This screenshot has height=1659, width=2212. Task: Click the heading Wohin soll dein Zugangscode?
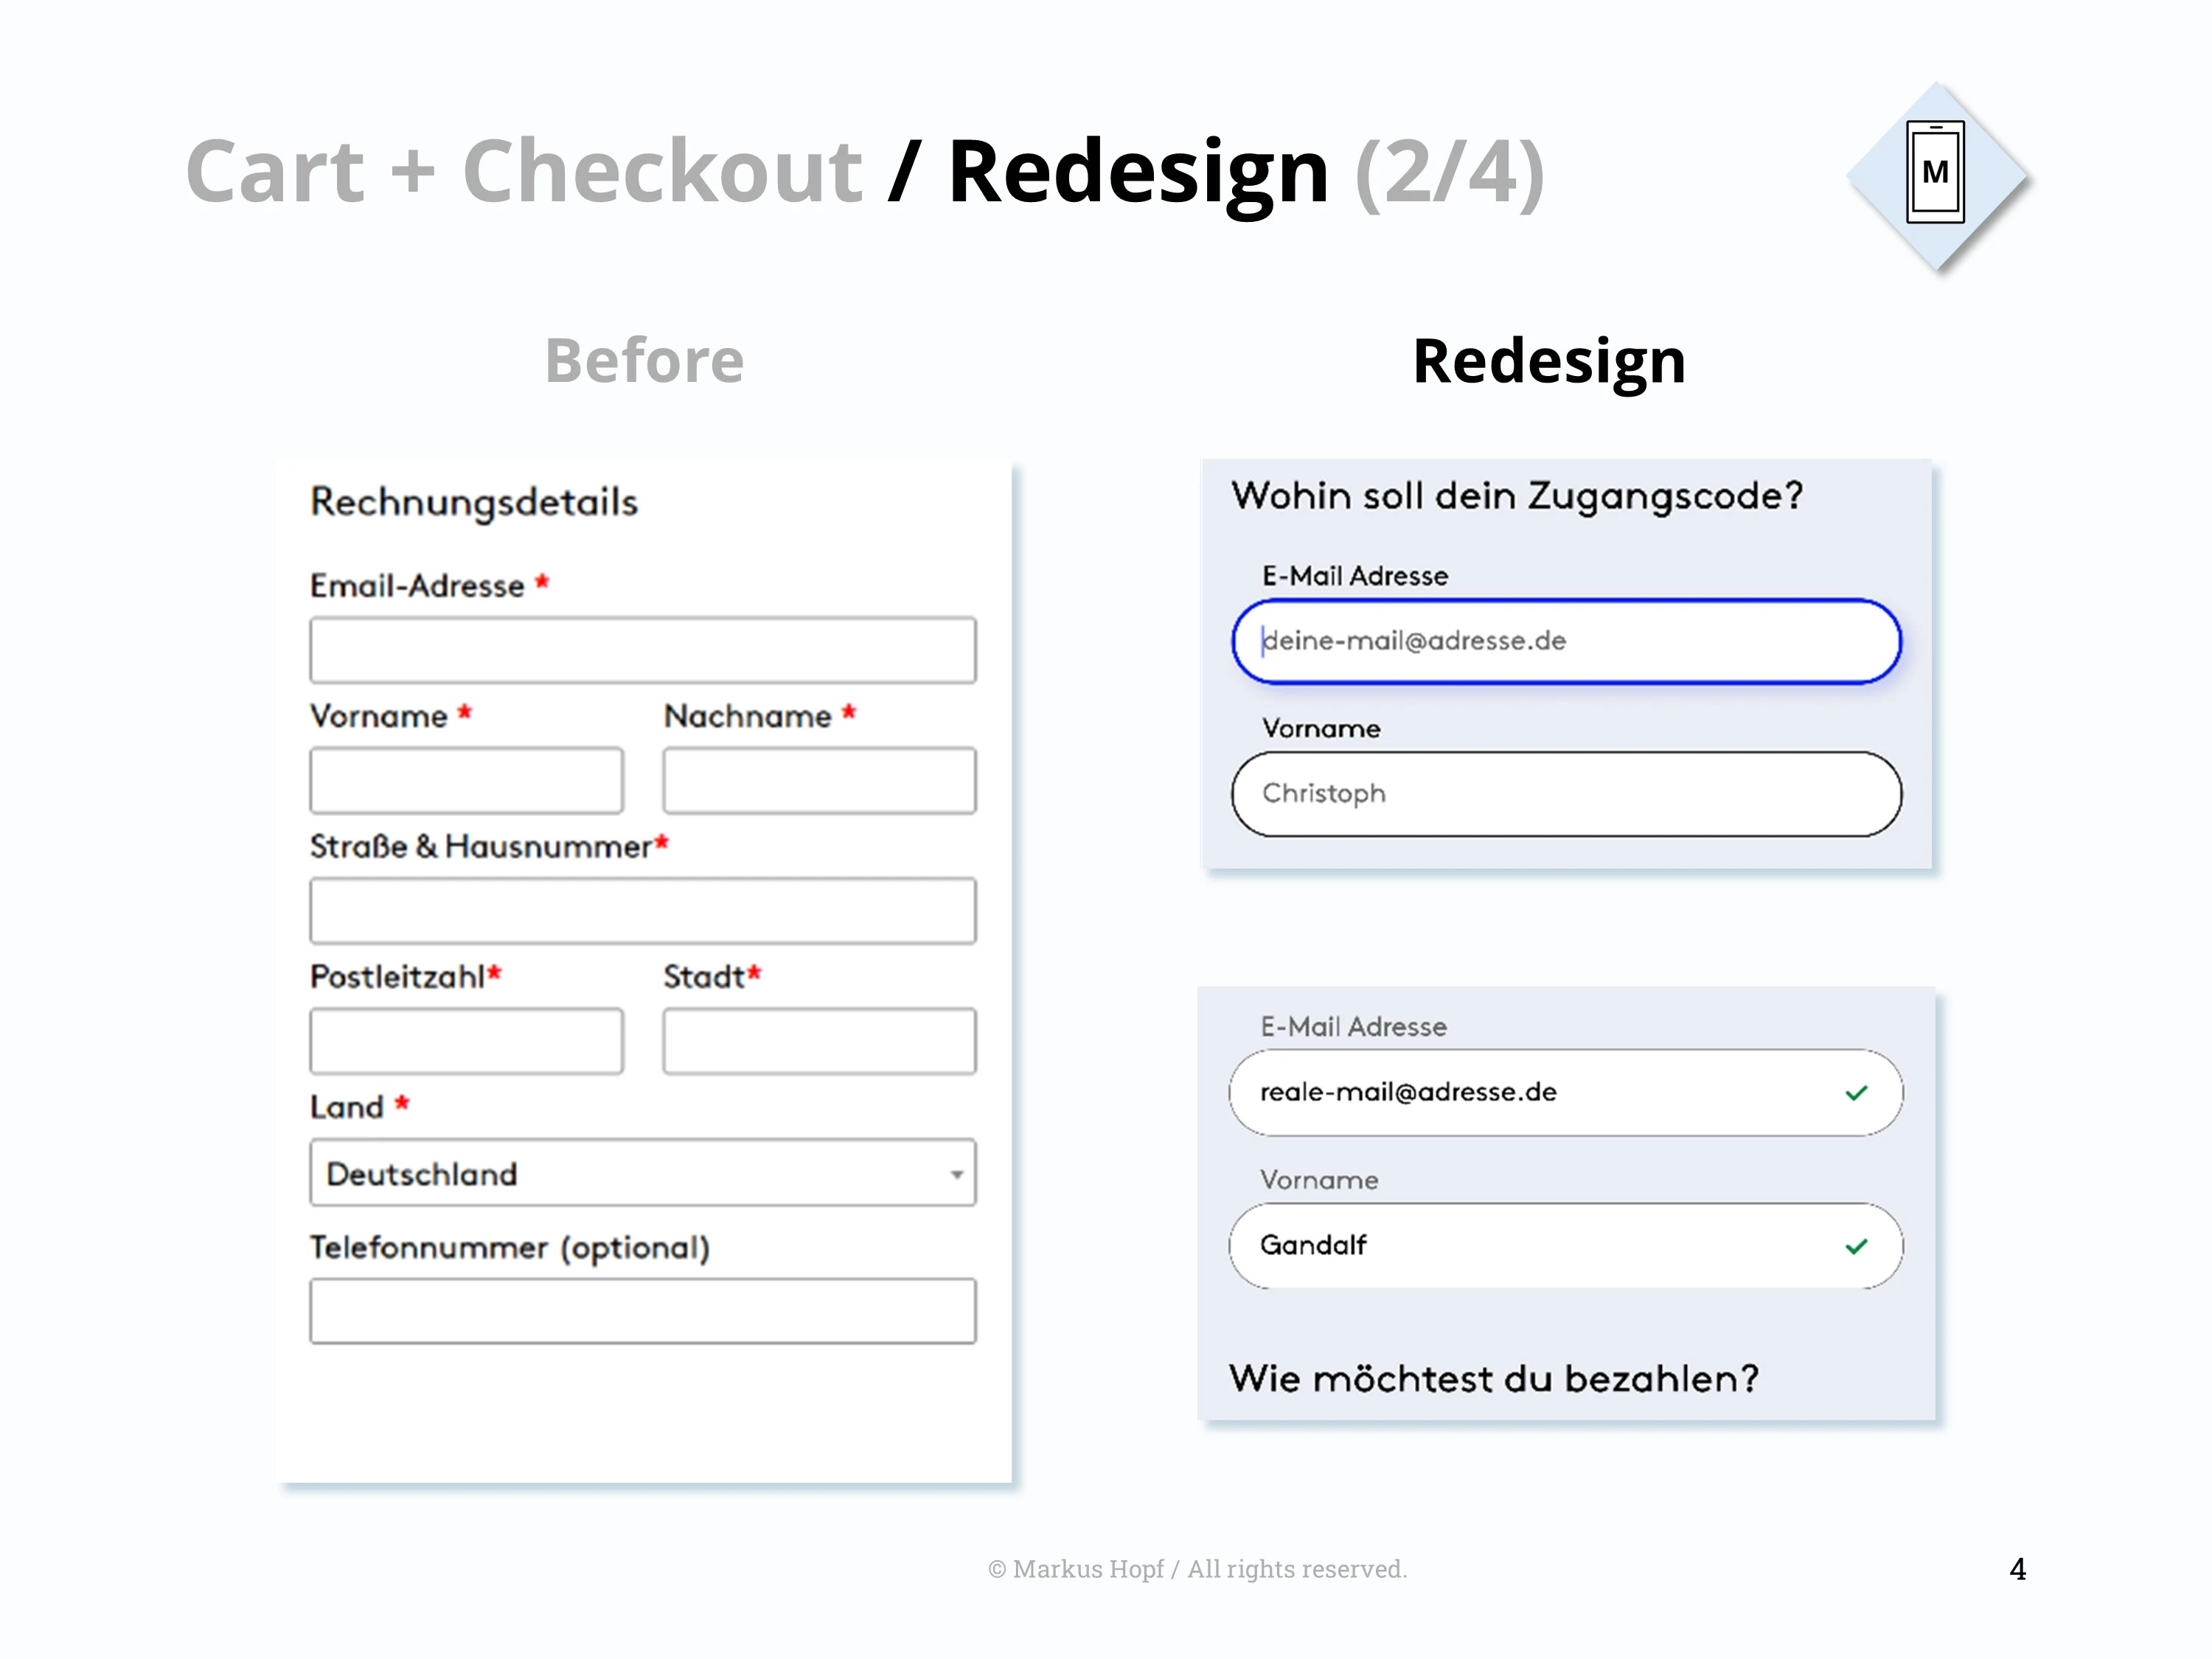1517,497
